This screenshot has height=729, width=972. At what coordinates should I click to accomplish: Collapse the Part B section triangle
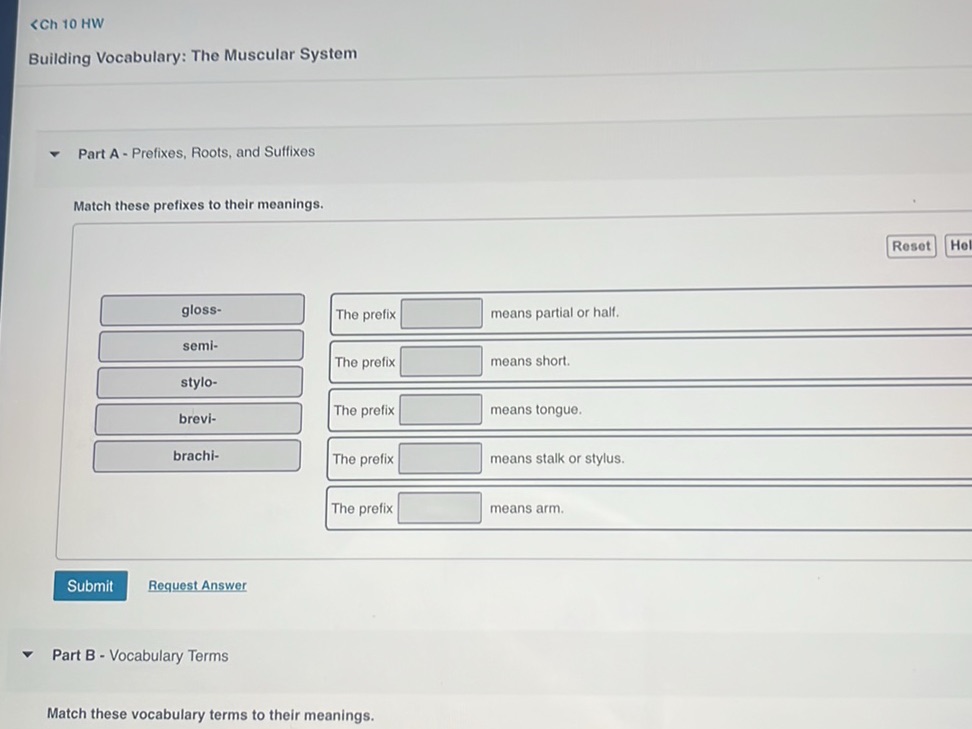point(33,658)
